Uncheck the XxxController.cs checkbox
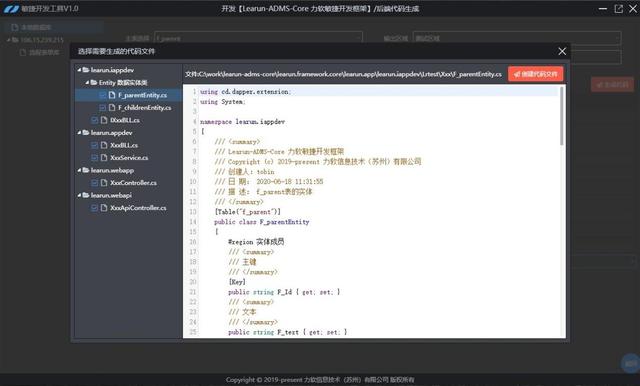The height and width of the screenshot is (386, 640). point(94,183)
